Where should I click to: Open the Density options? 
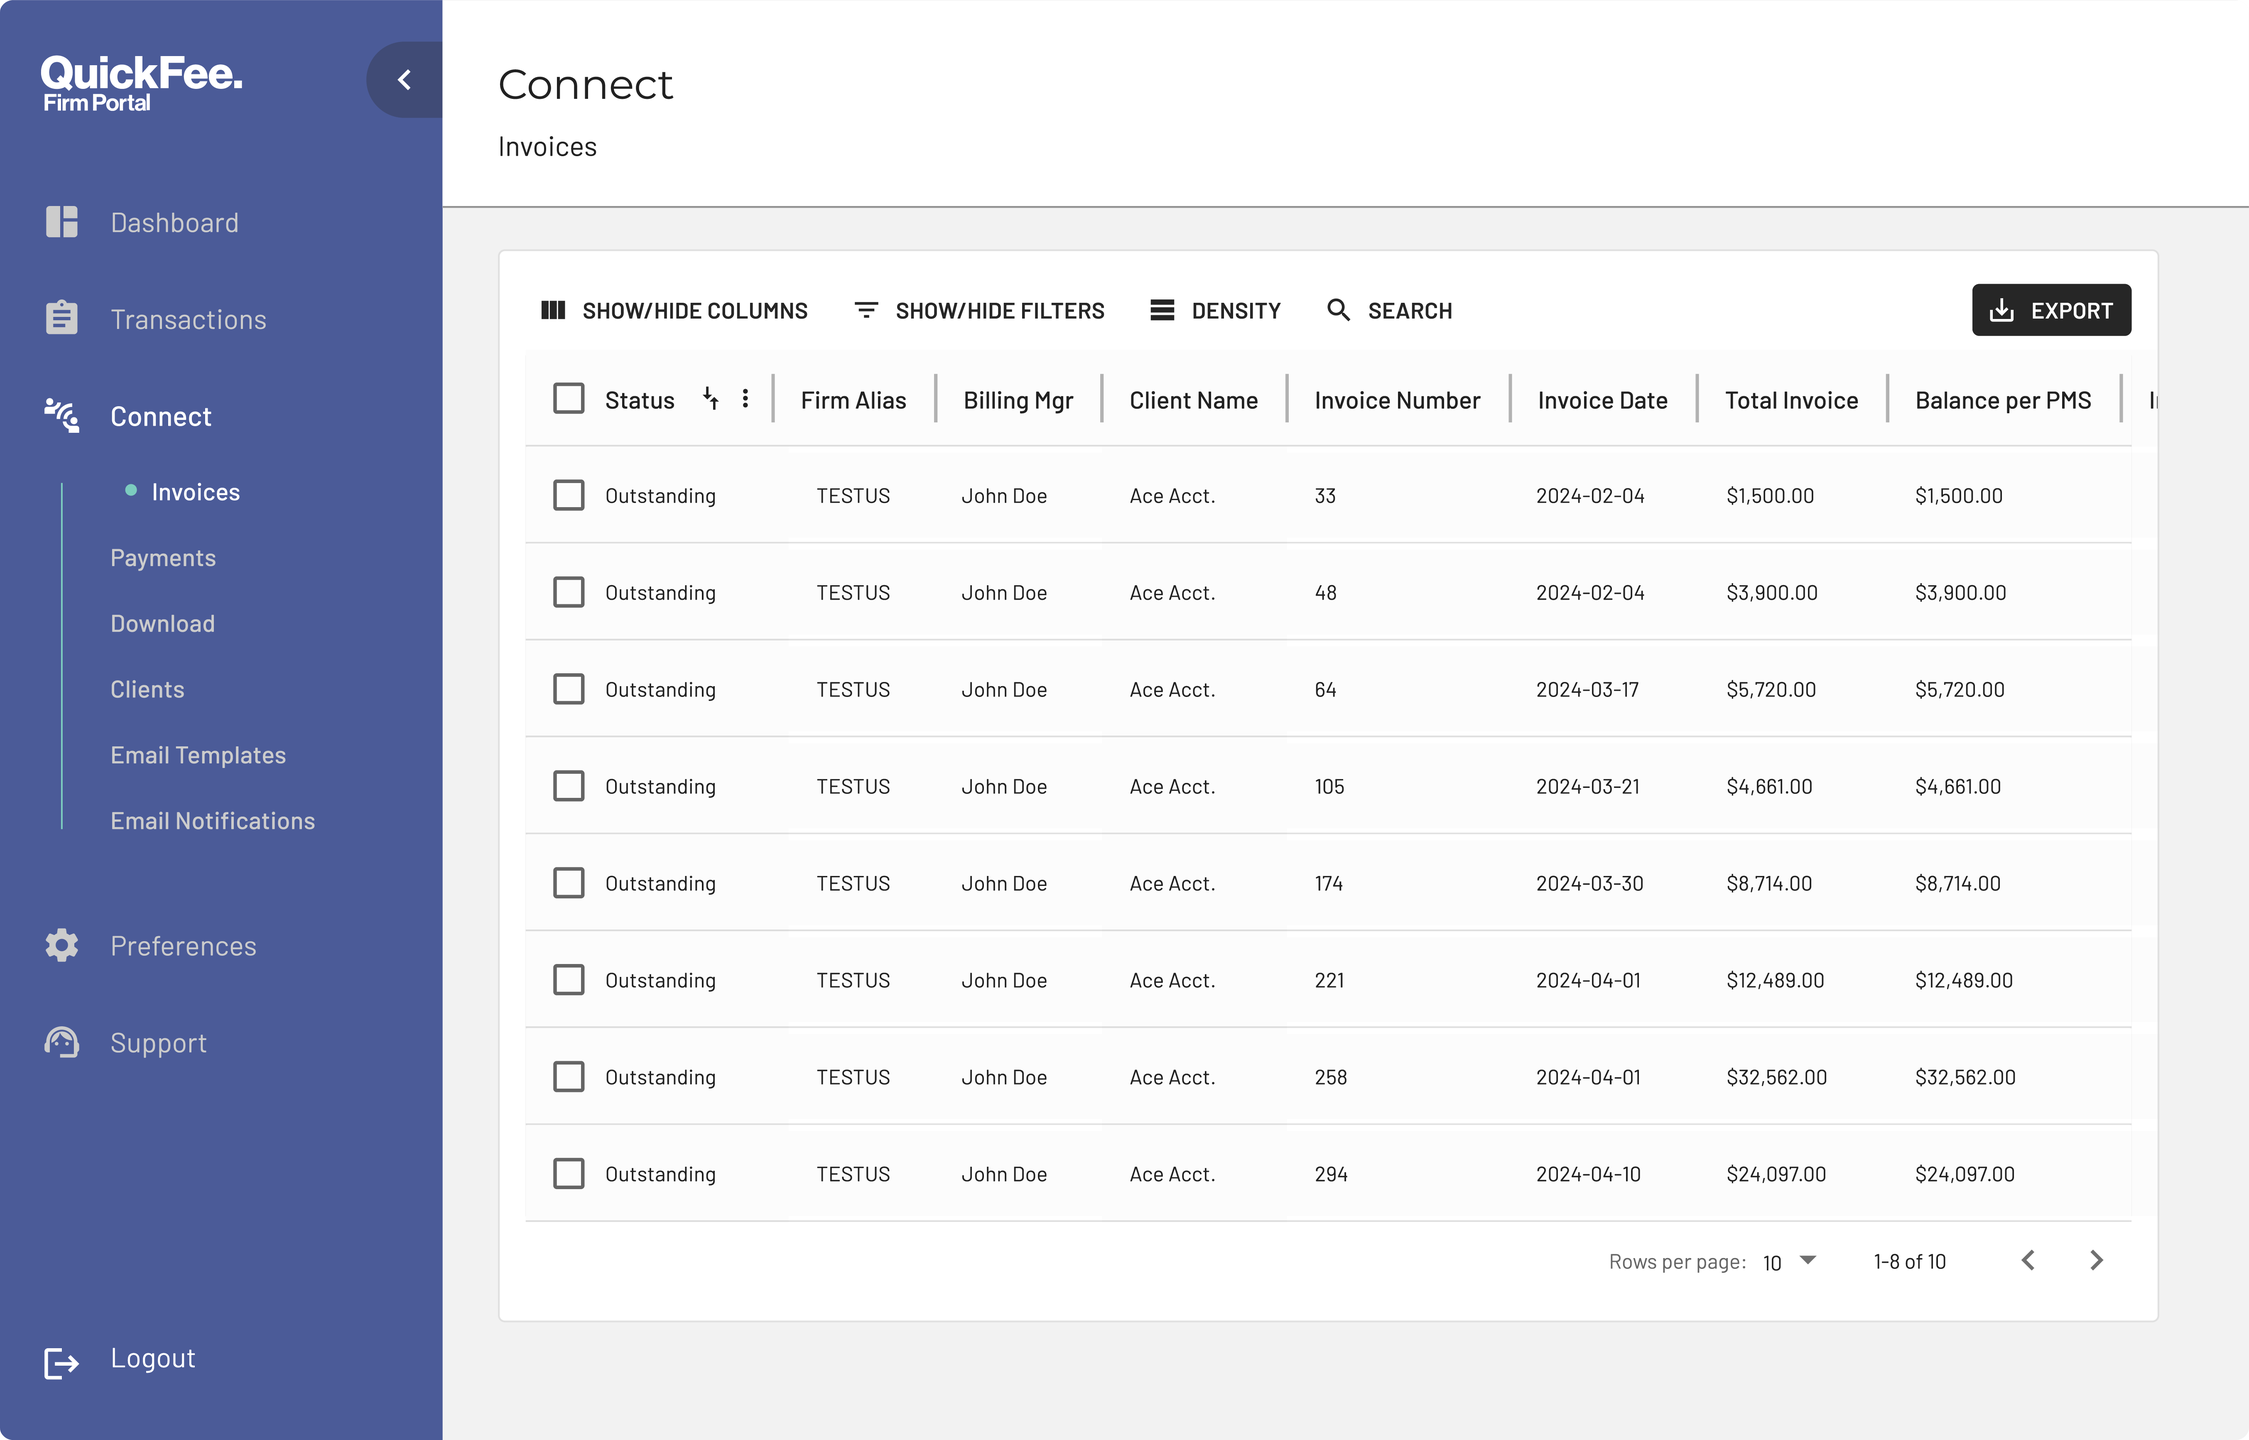click(x=1215, y=310)
